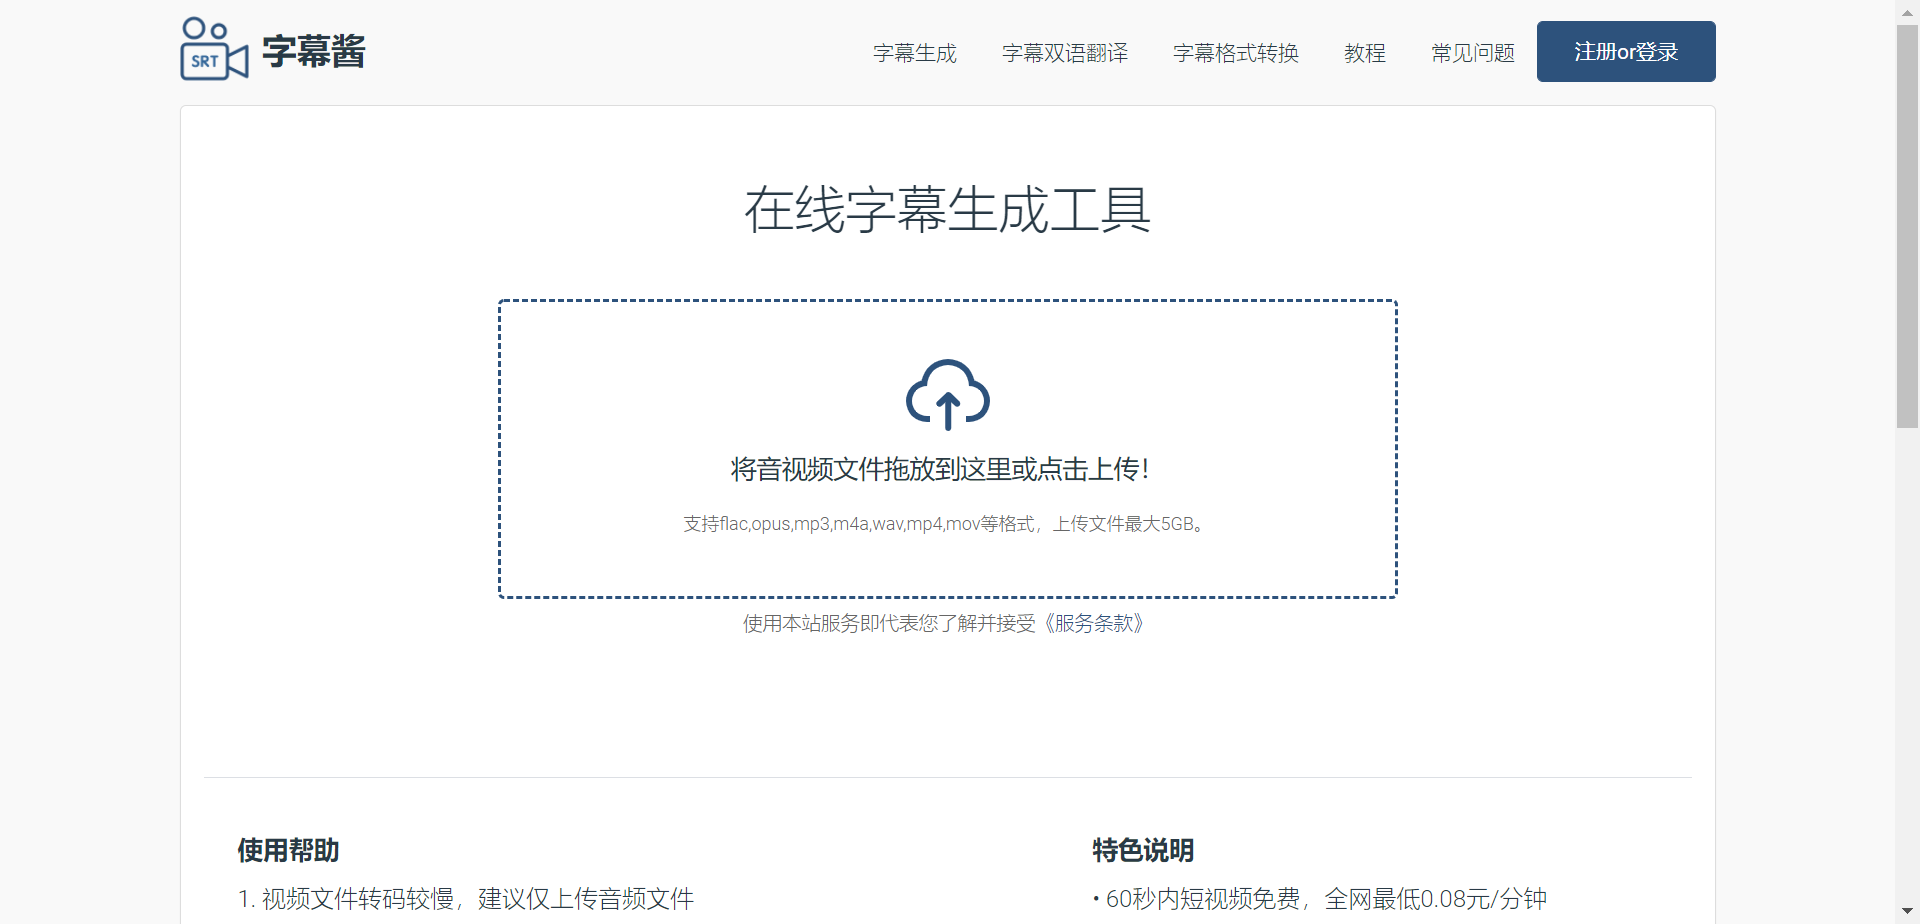This screenshot has height=924, width=1920.
Task: Click the scrollbar up arrow
Action: (x=1907, y=11)
